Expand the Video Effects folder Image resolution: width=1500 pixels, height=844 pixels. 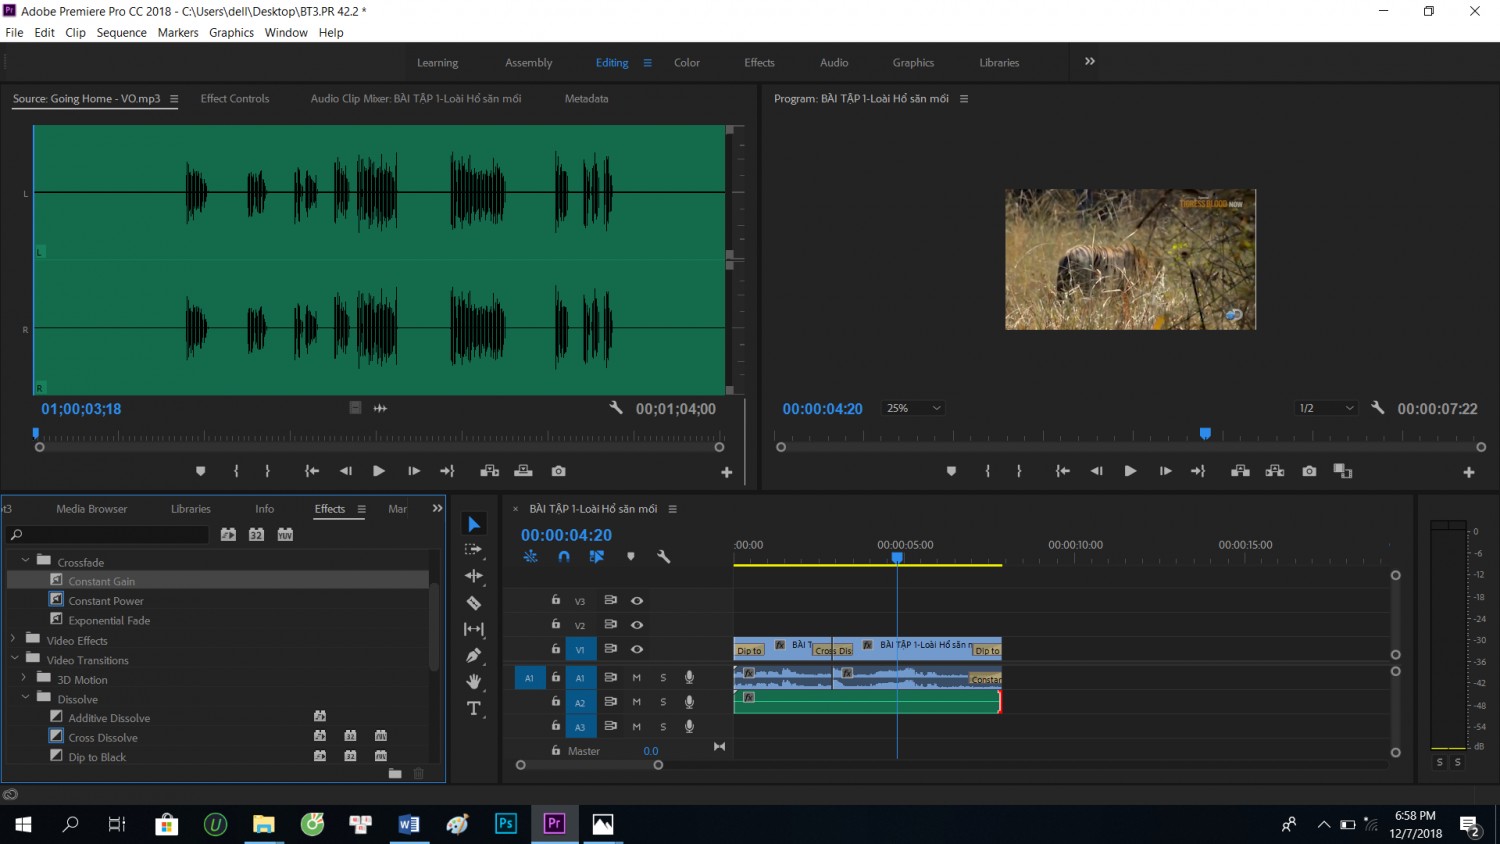pos(14,639)
